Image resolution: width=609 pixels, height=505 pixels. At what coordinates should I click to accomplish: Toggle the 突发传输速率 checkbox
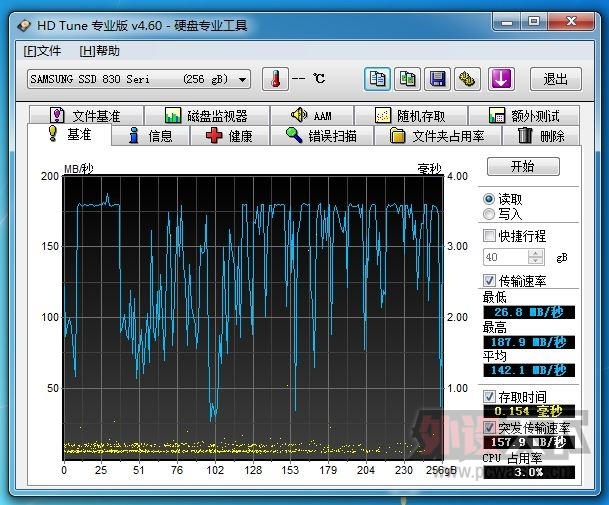coord(489,427)
